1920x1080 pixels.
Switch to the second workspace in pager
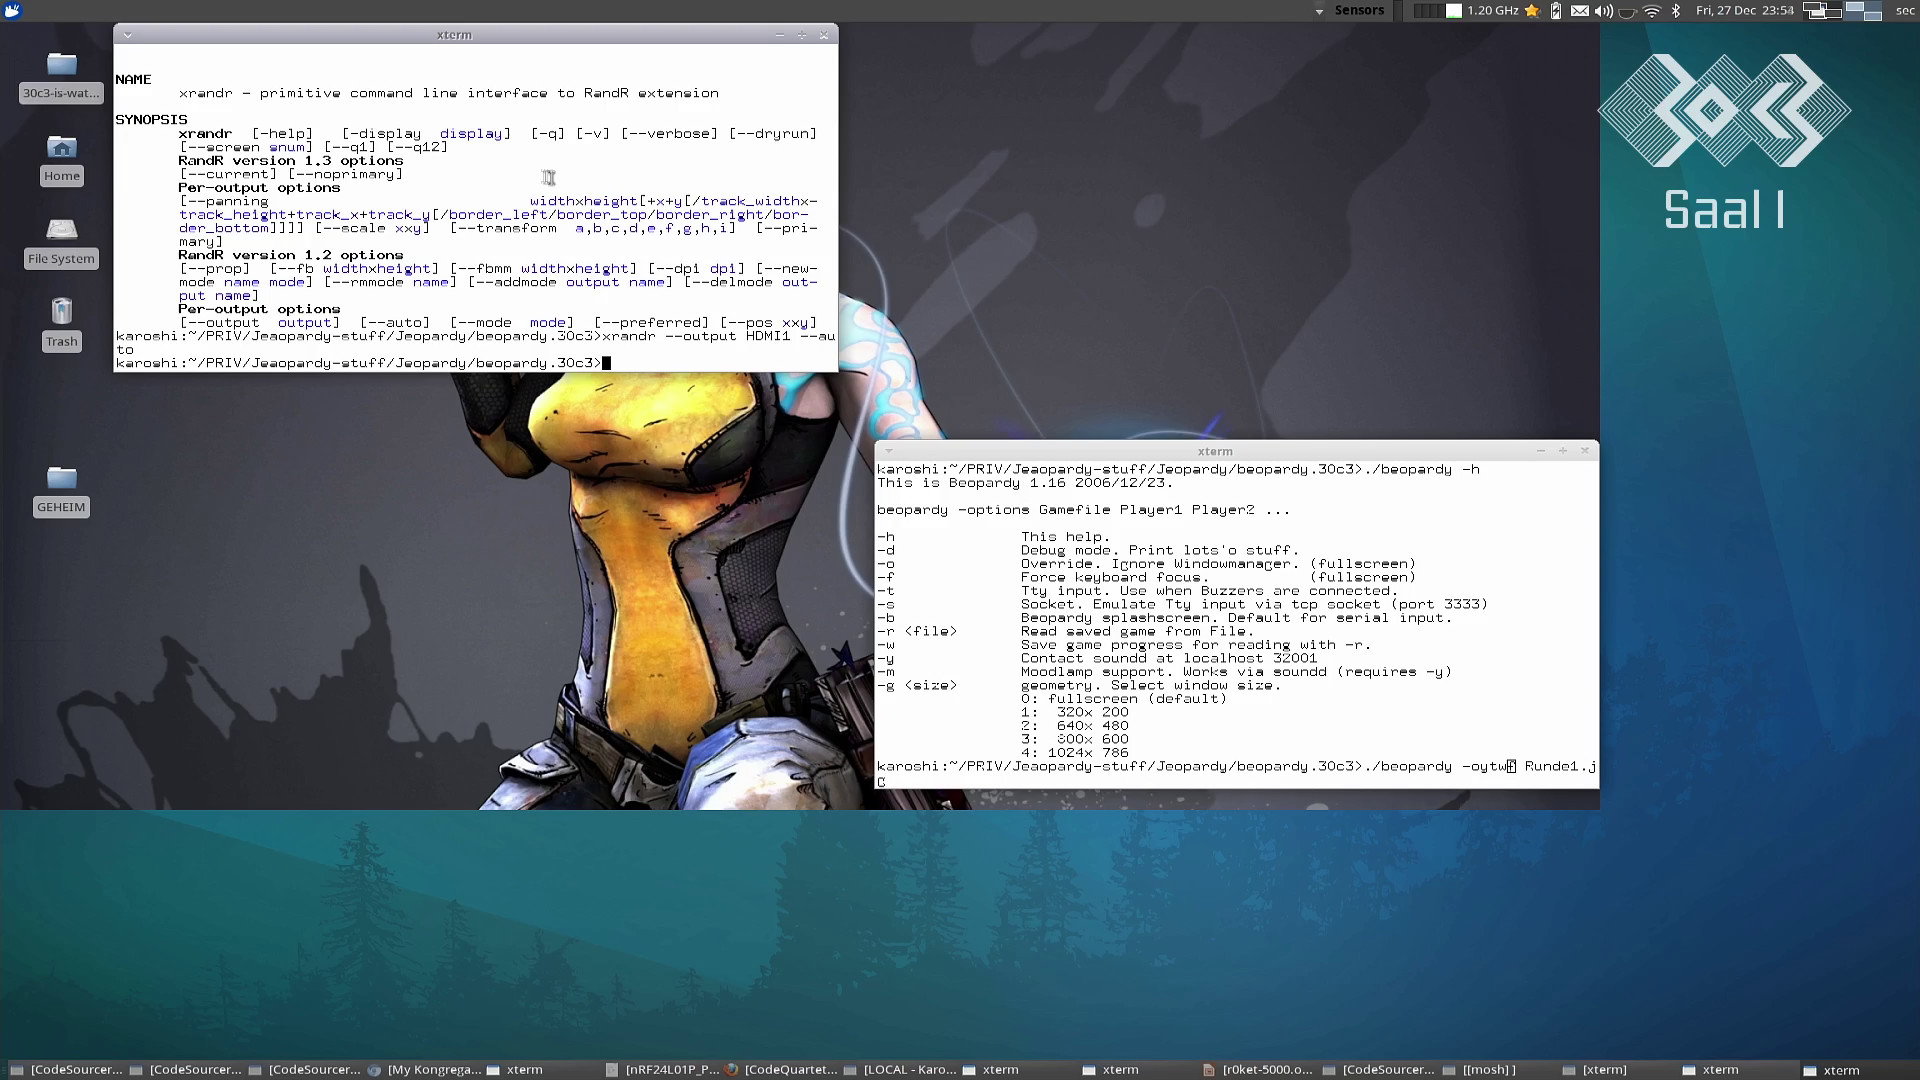tap(1863, 10)
